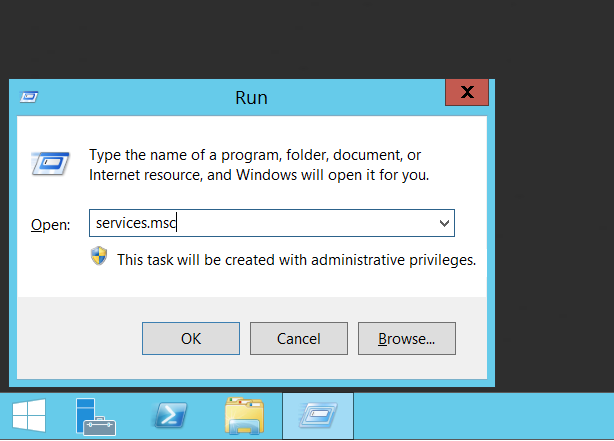The height and width of the screenshot is (441, 614).
Task: Click the "Open:" label
Action: [x=50, y=225]
